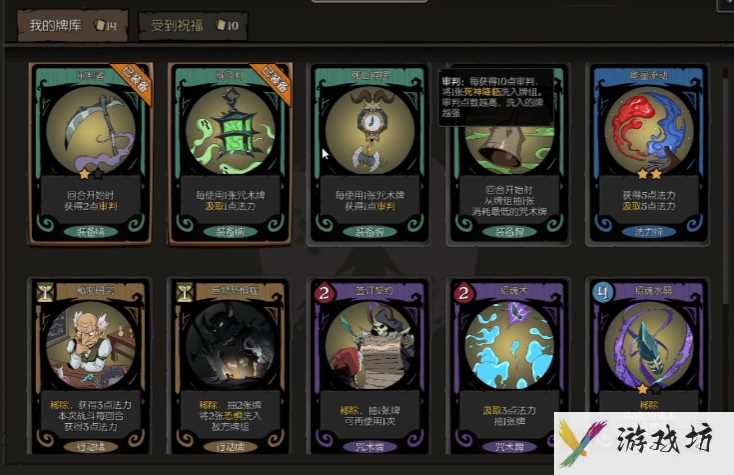Click the 行动牌 label under professor card
Viewport: 734px width, 475px height.
[91, 447]
